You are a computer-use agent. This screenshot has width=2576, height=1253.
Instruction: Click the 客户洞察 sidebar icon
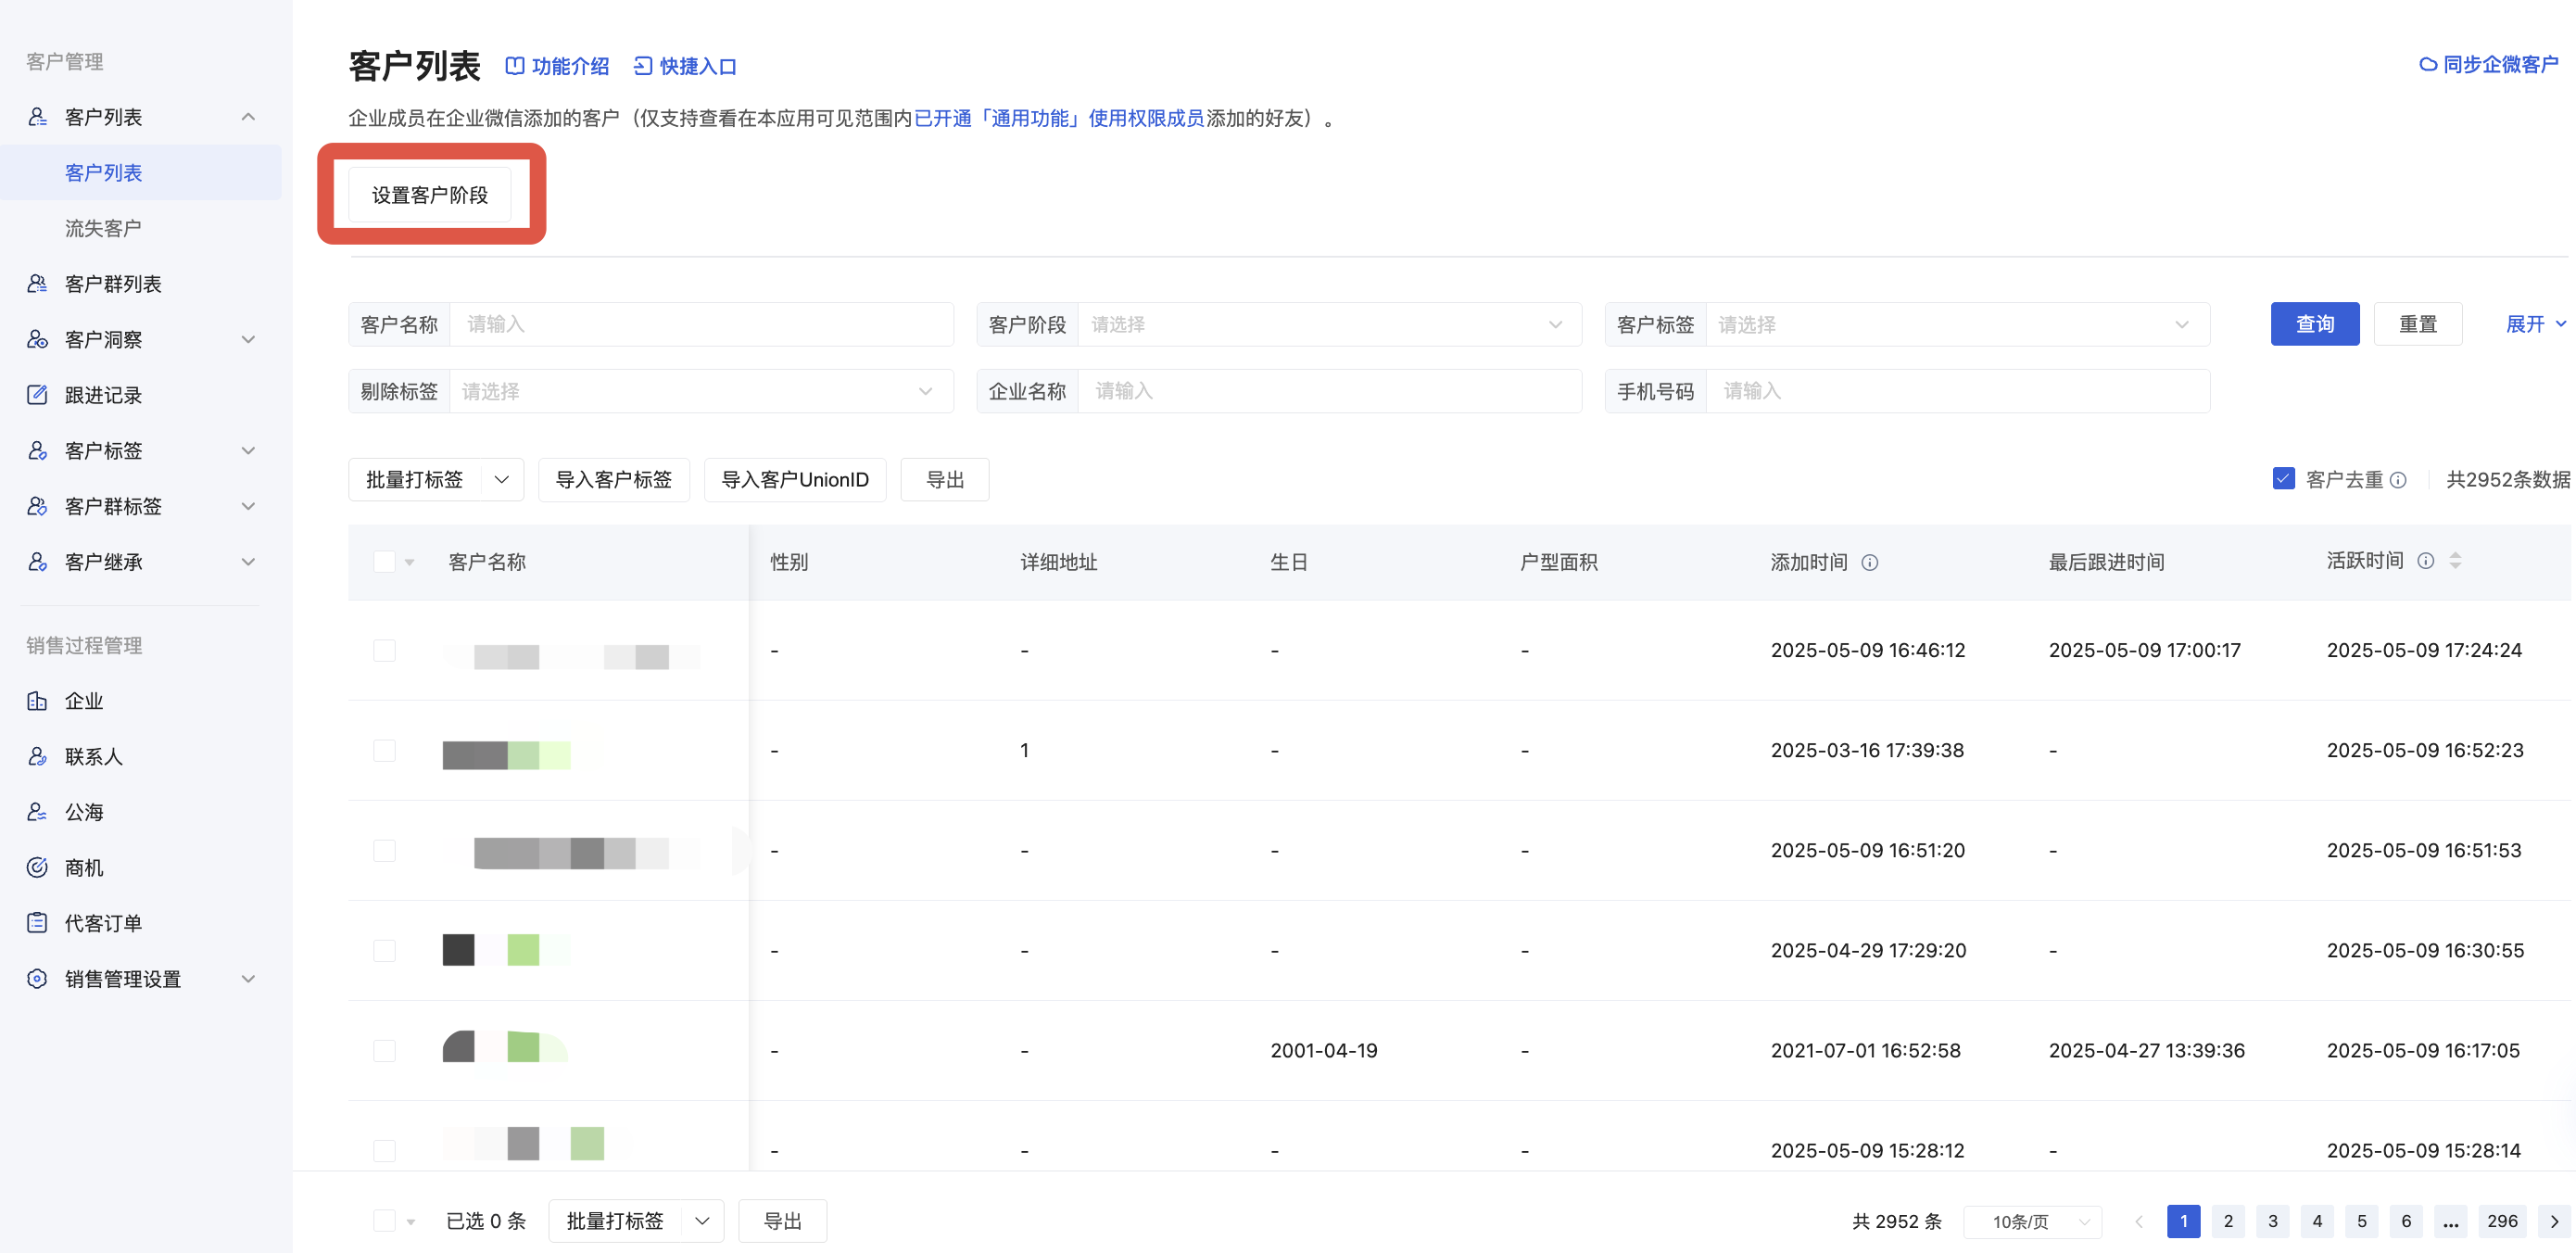coord(37,340)
